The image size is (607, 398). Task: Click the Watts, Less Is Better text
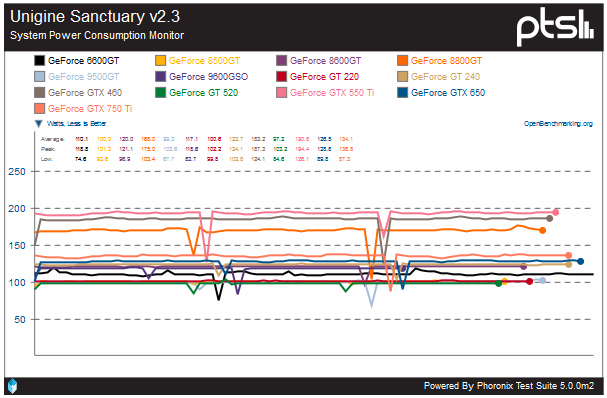pos(76,124)
